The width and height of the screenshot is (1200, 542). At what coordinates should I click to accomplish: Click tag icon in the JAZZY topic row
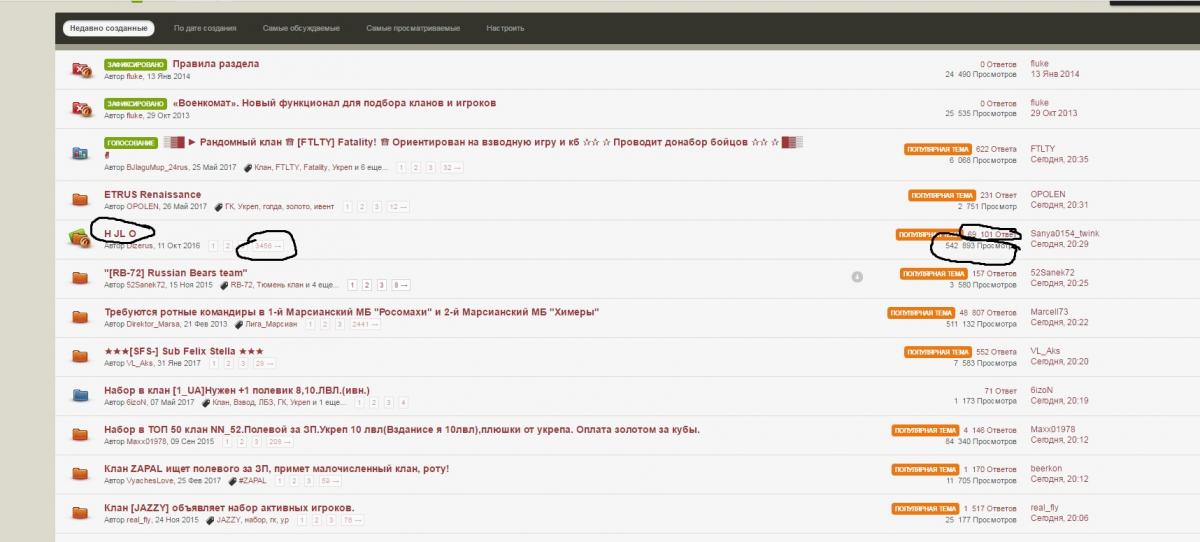pos(209,520)
